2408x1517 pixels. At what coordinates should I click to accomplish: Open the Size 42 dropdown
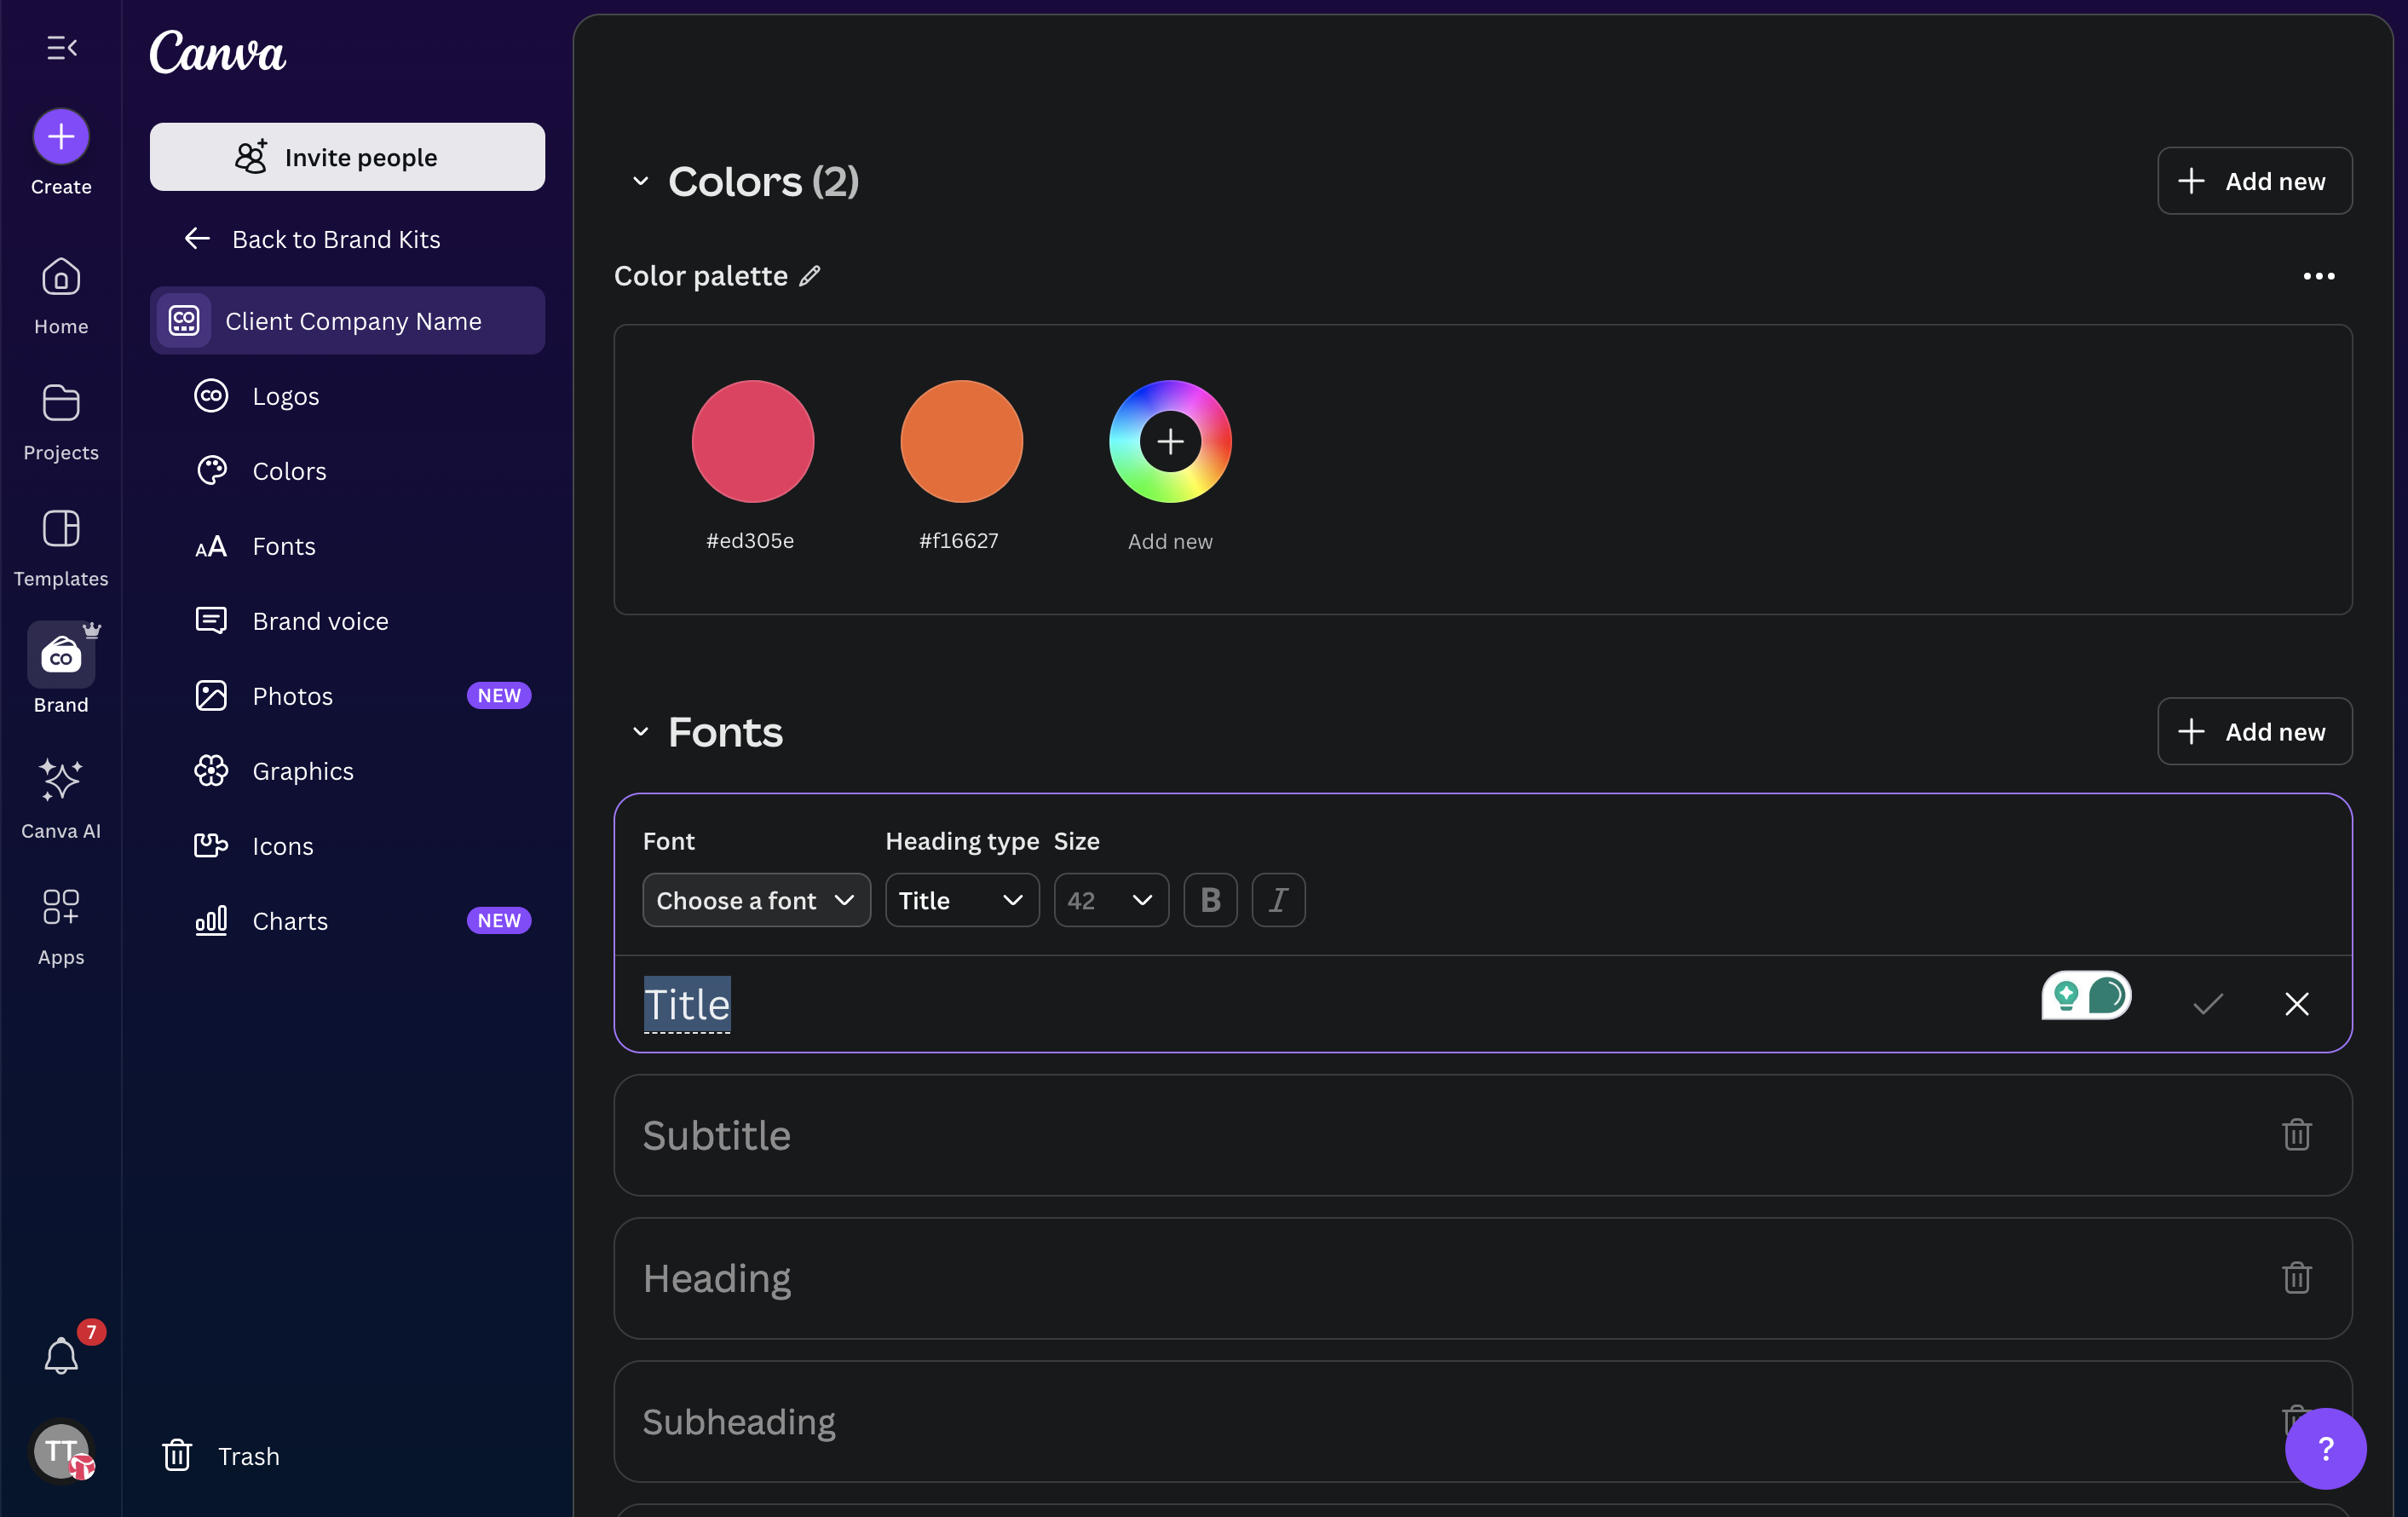(1111, 900)
